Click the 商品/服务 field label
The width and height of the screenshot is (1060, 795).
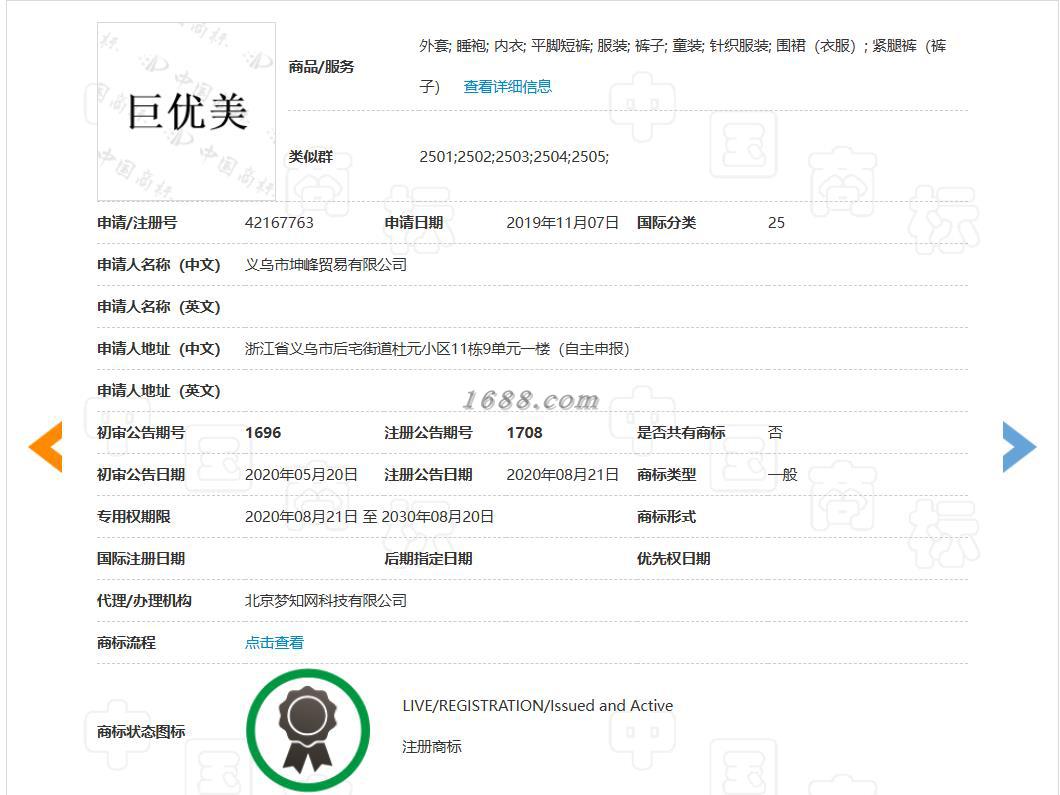click(x=321, y=66)
